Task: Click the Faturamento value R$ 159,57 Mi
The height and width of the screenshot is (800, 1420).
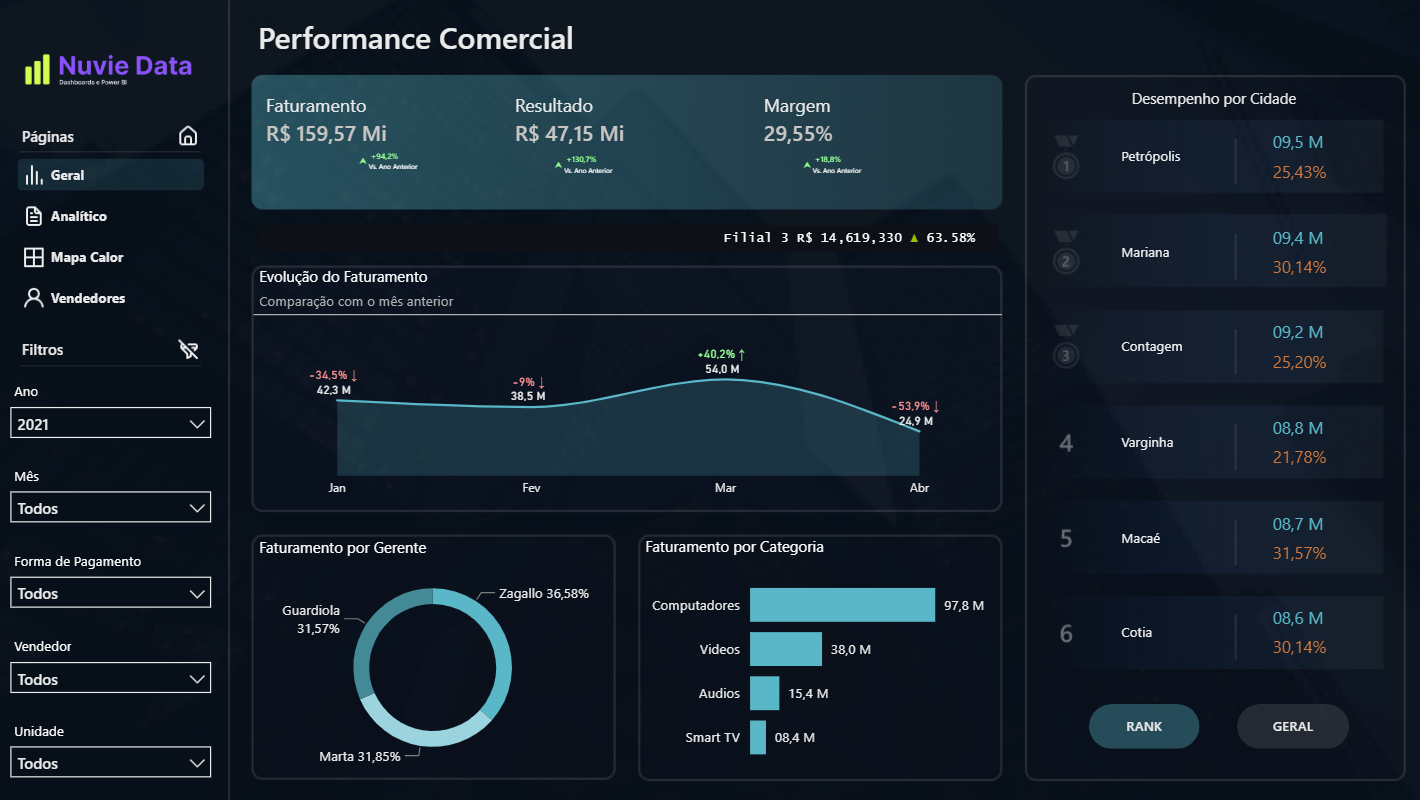Action: pyautogui.click(x=326, y=133)
